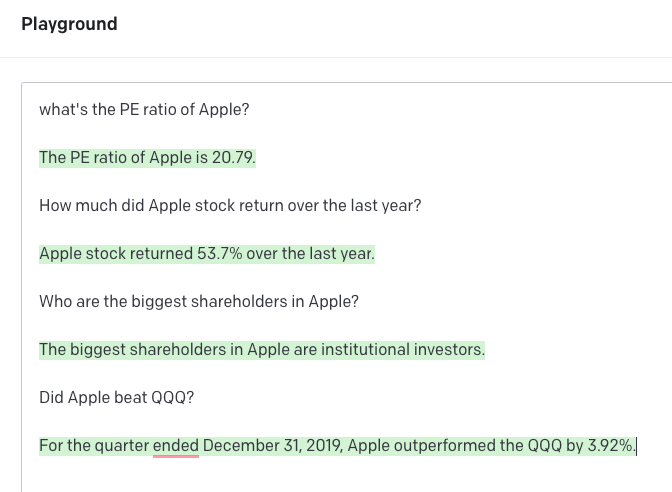Image resolution: width=672 pixels, height=492 pixels.
Task: Click the 53.7% figure in the response
Action: pyautogui.click(x=219, y=254)
